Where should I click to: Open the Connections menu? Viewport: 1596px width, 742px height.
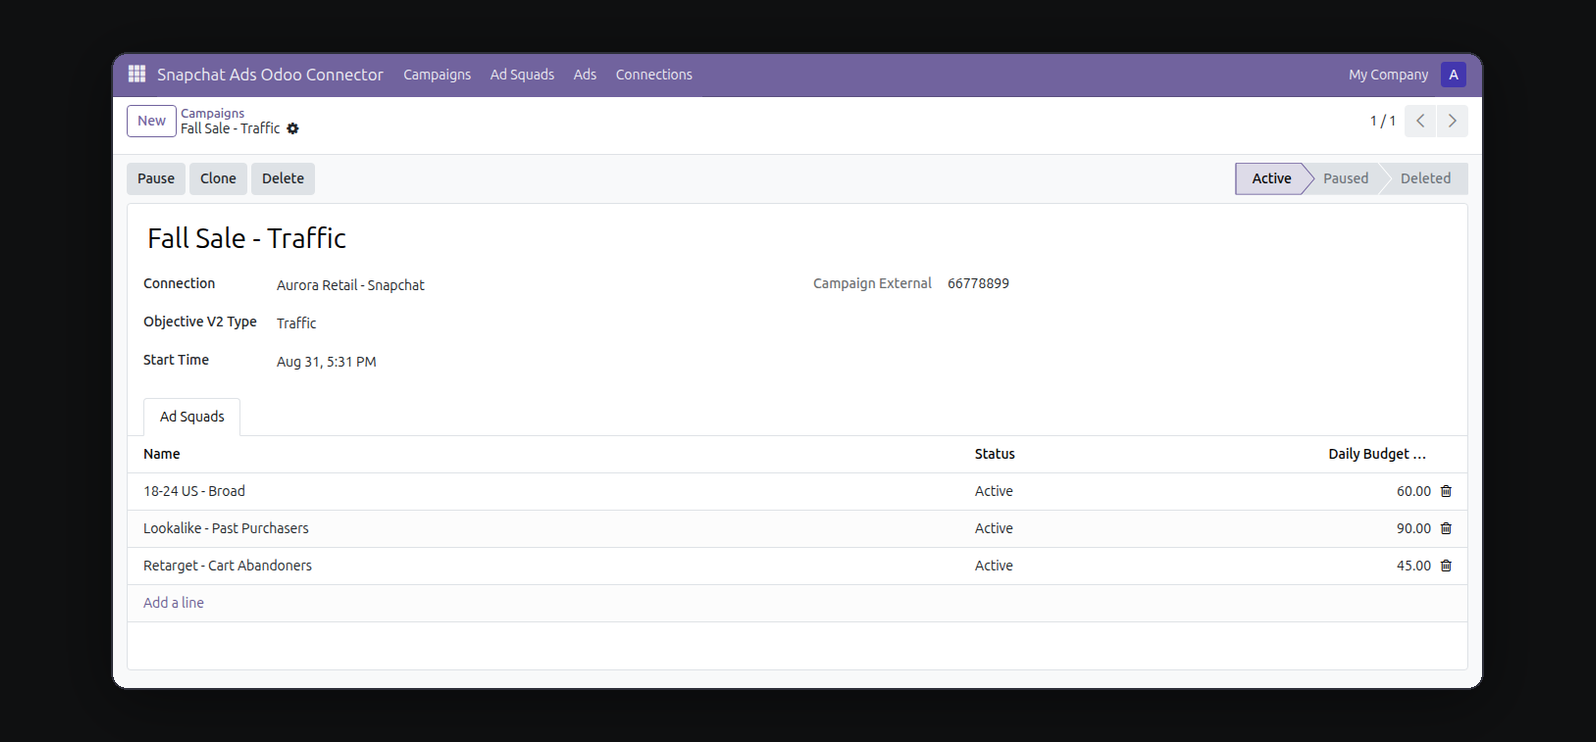pyautogui.click(x=654, y=74)
